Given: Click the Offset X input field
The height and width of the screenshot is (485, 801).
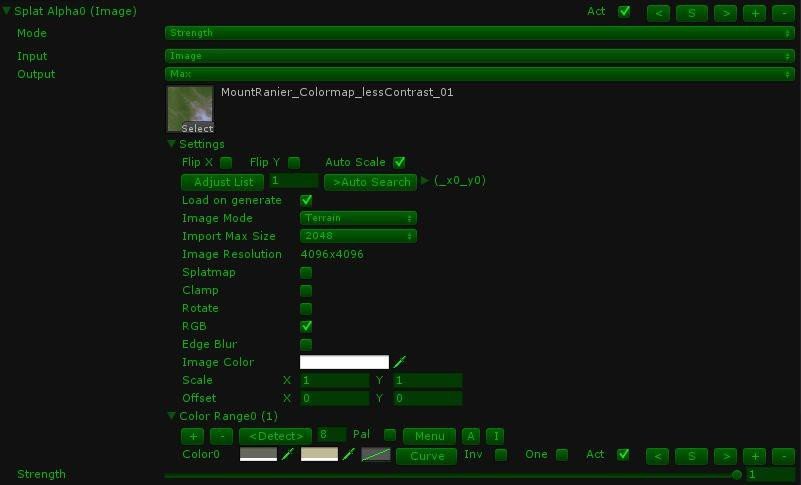Looking at the screenshot, I should point(335,398).
